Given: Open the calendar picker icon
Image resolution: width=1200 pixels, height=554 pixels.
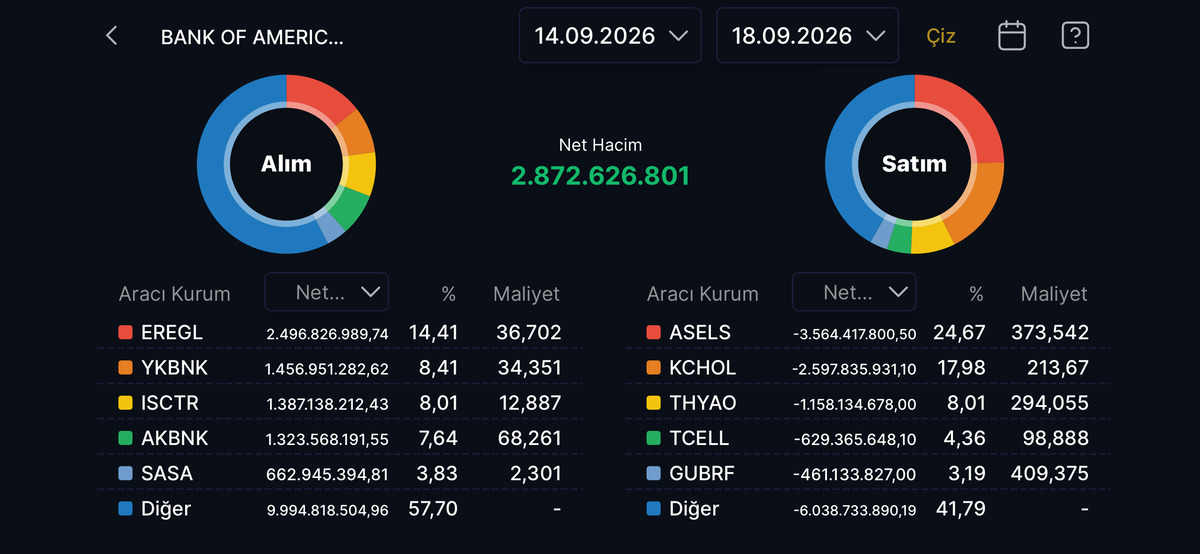Looking at the screenshot, I should pyautogui.click(x=1012, y=36).
